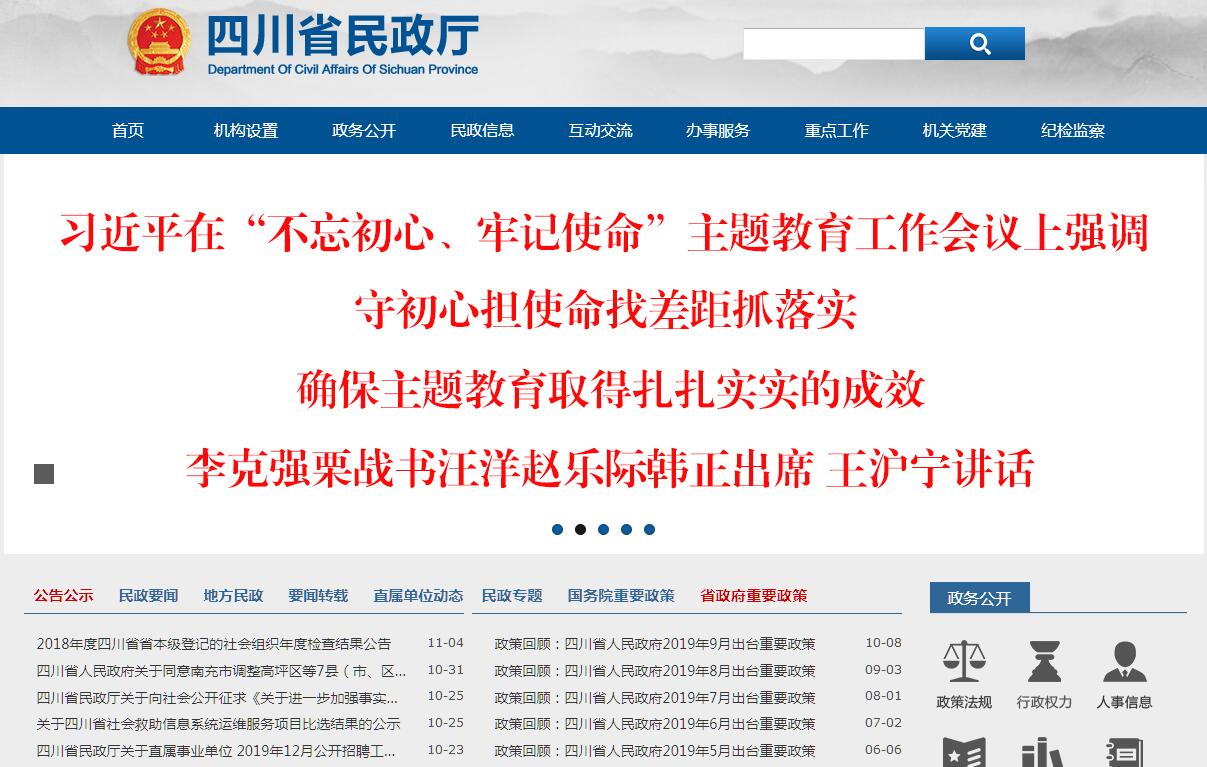
Task: Click the magnifier search button
Action: point(974,44)
